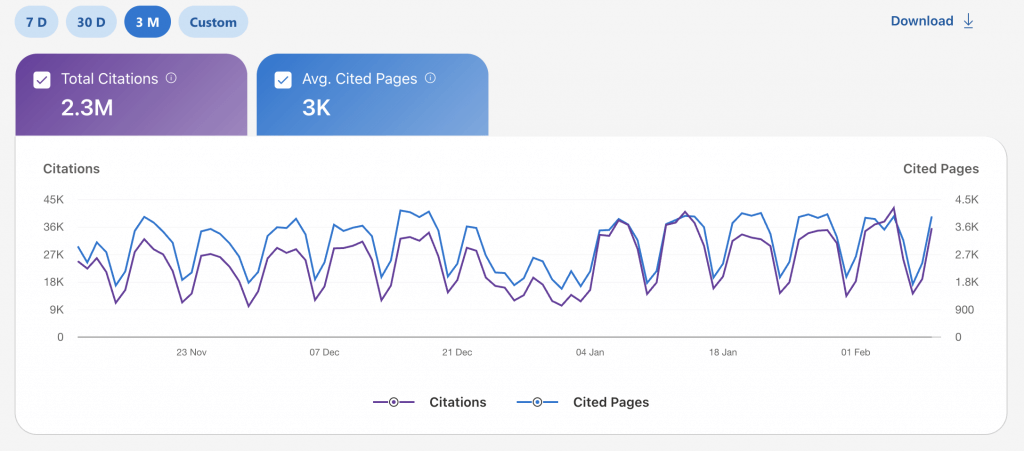Toggle the Citations series legend label
The image size is (1024, 451).
coord(457,402)
